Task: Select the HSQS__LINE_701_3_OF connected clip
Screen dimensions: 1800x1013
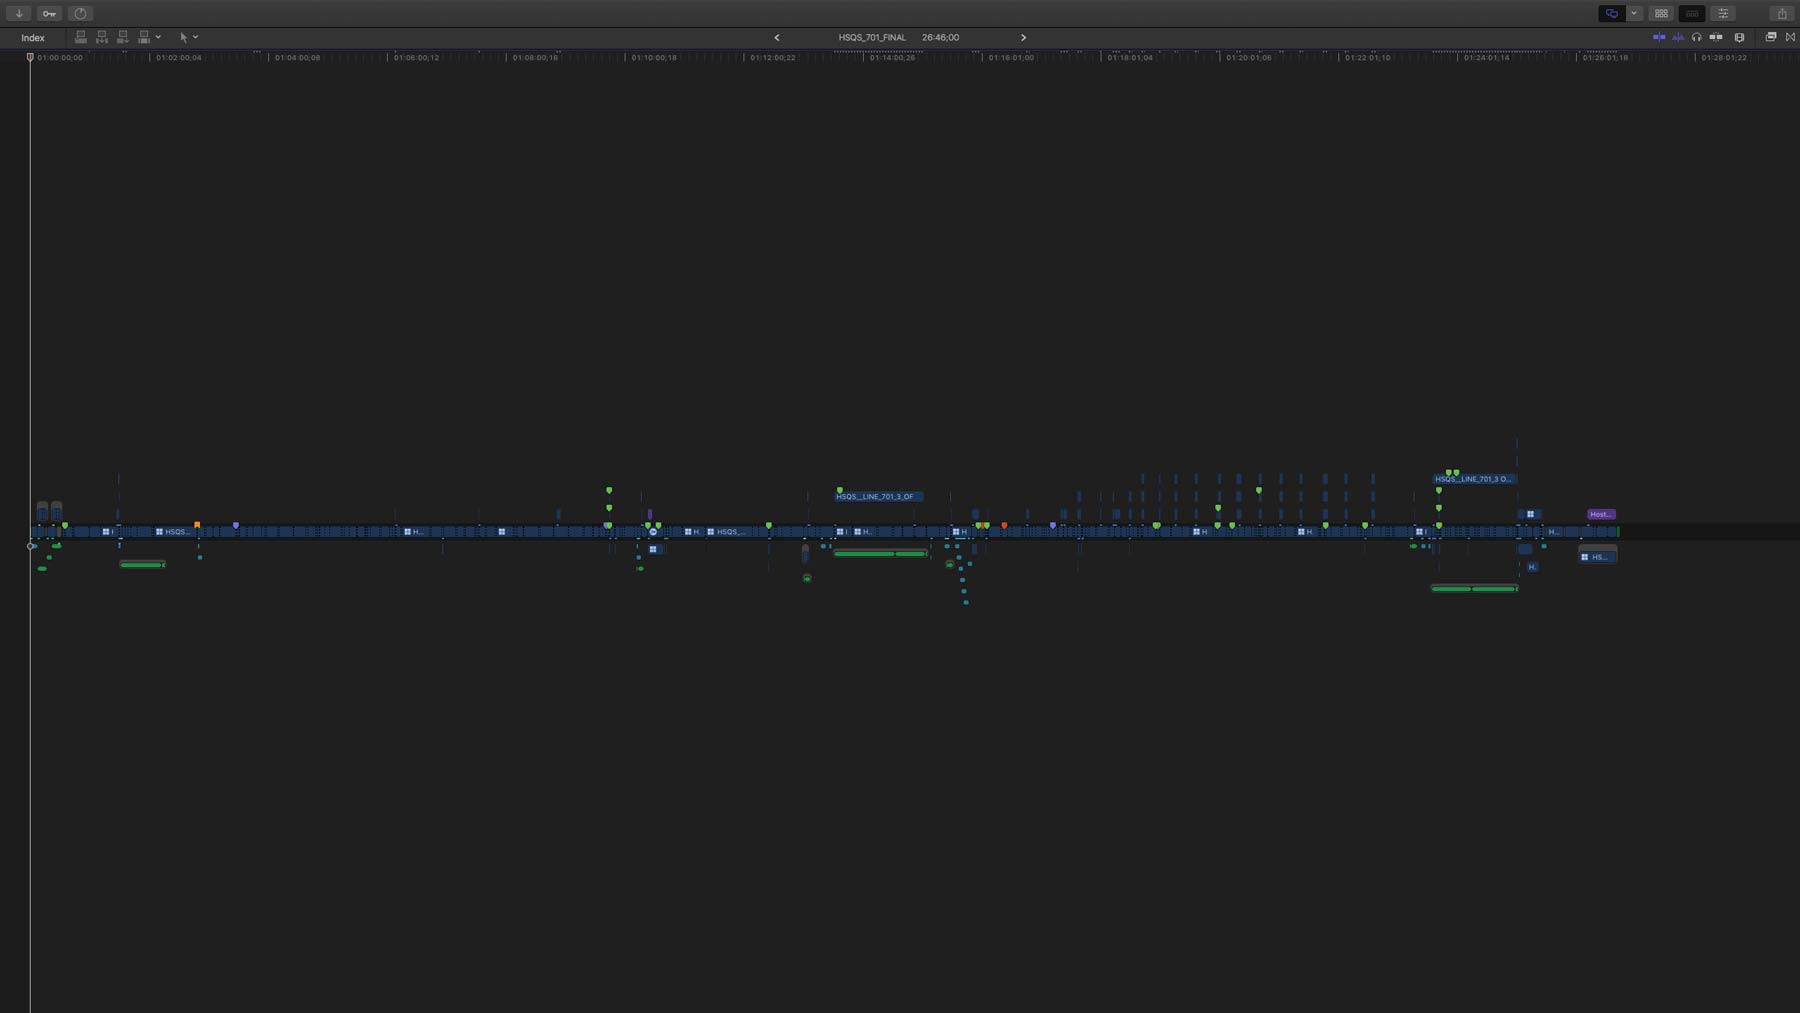Action: pos(878,496)
